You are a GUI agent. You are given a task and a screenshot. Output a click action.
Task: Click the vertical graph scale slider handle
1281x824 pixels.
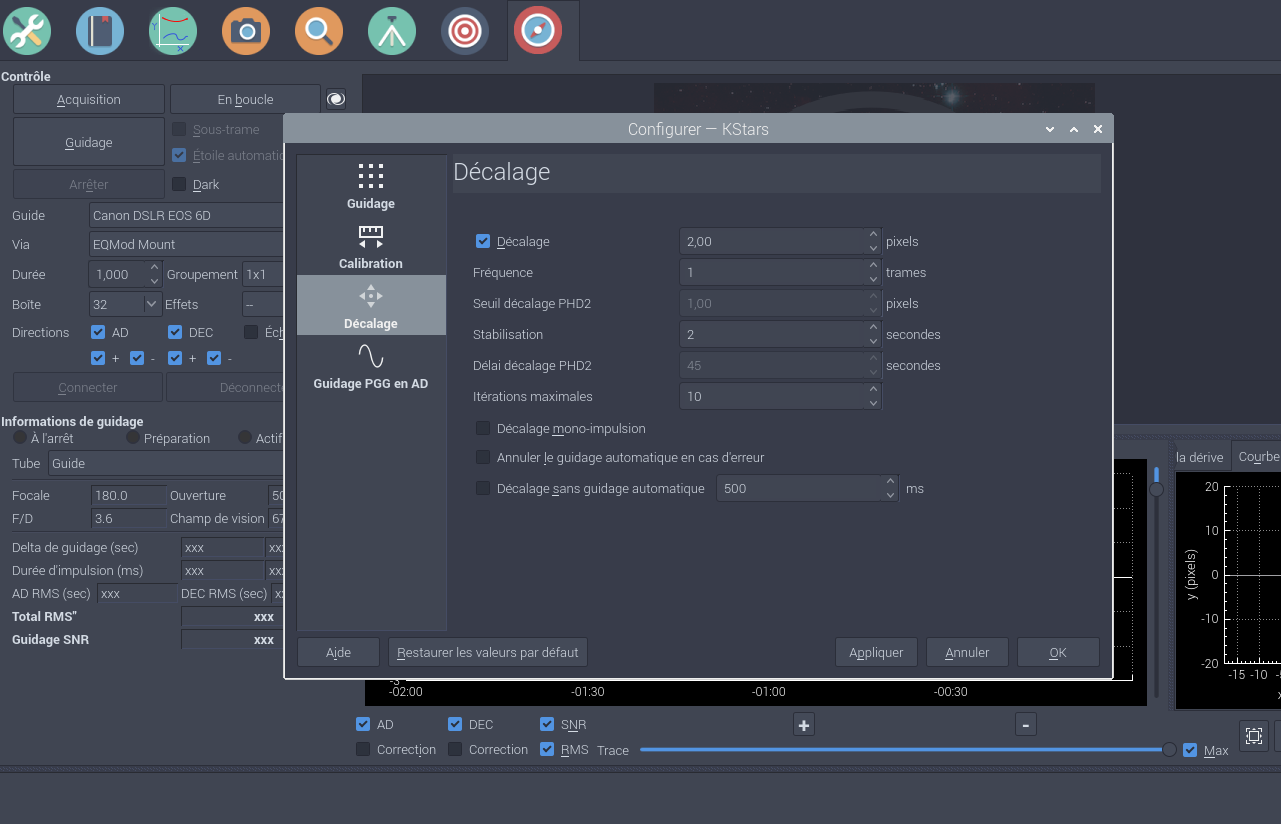pyautogui.click(x=1156, y=489)
